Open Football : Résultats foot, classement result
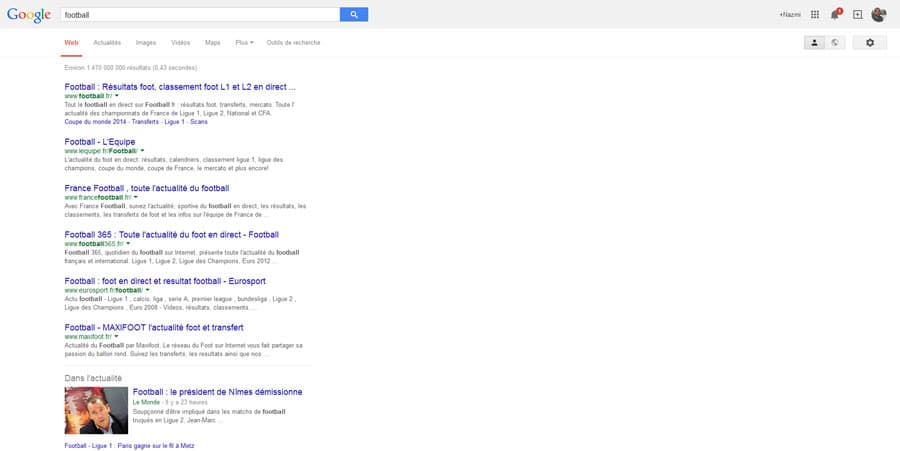The image size is (900, 451). click(180, 87)
